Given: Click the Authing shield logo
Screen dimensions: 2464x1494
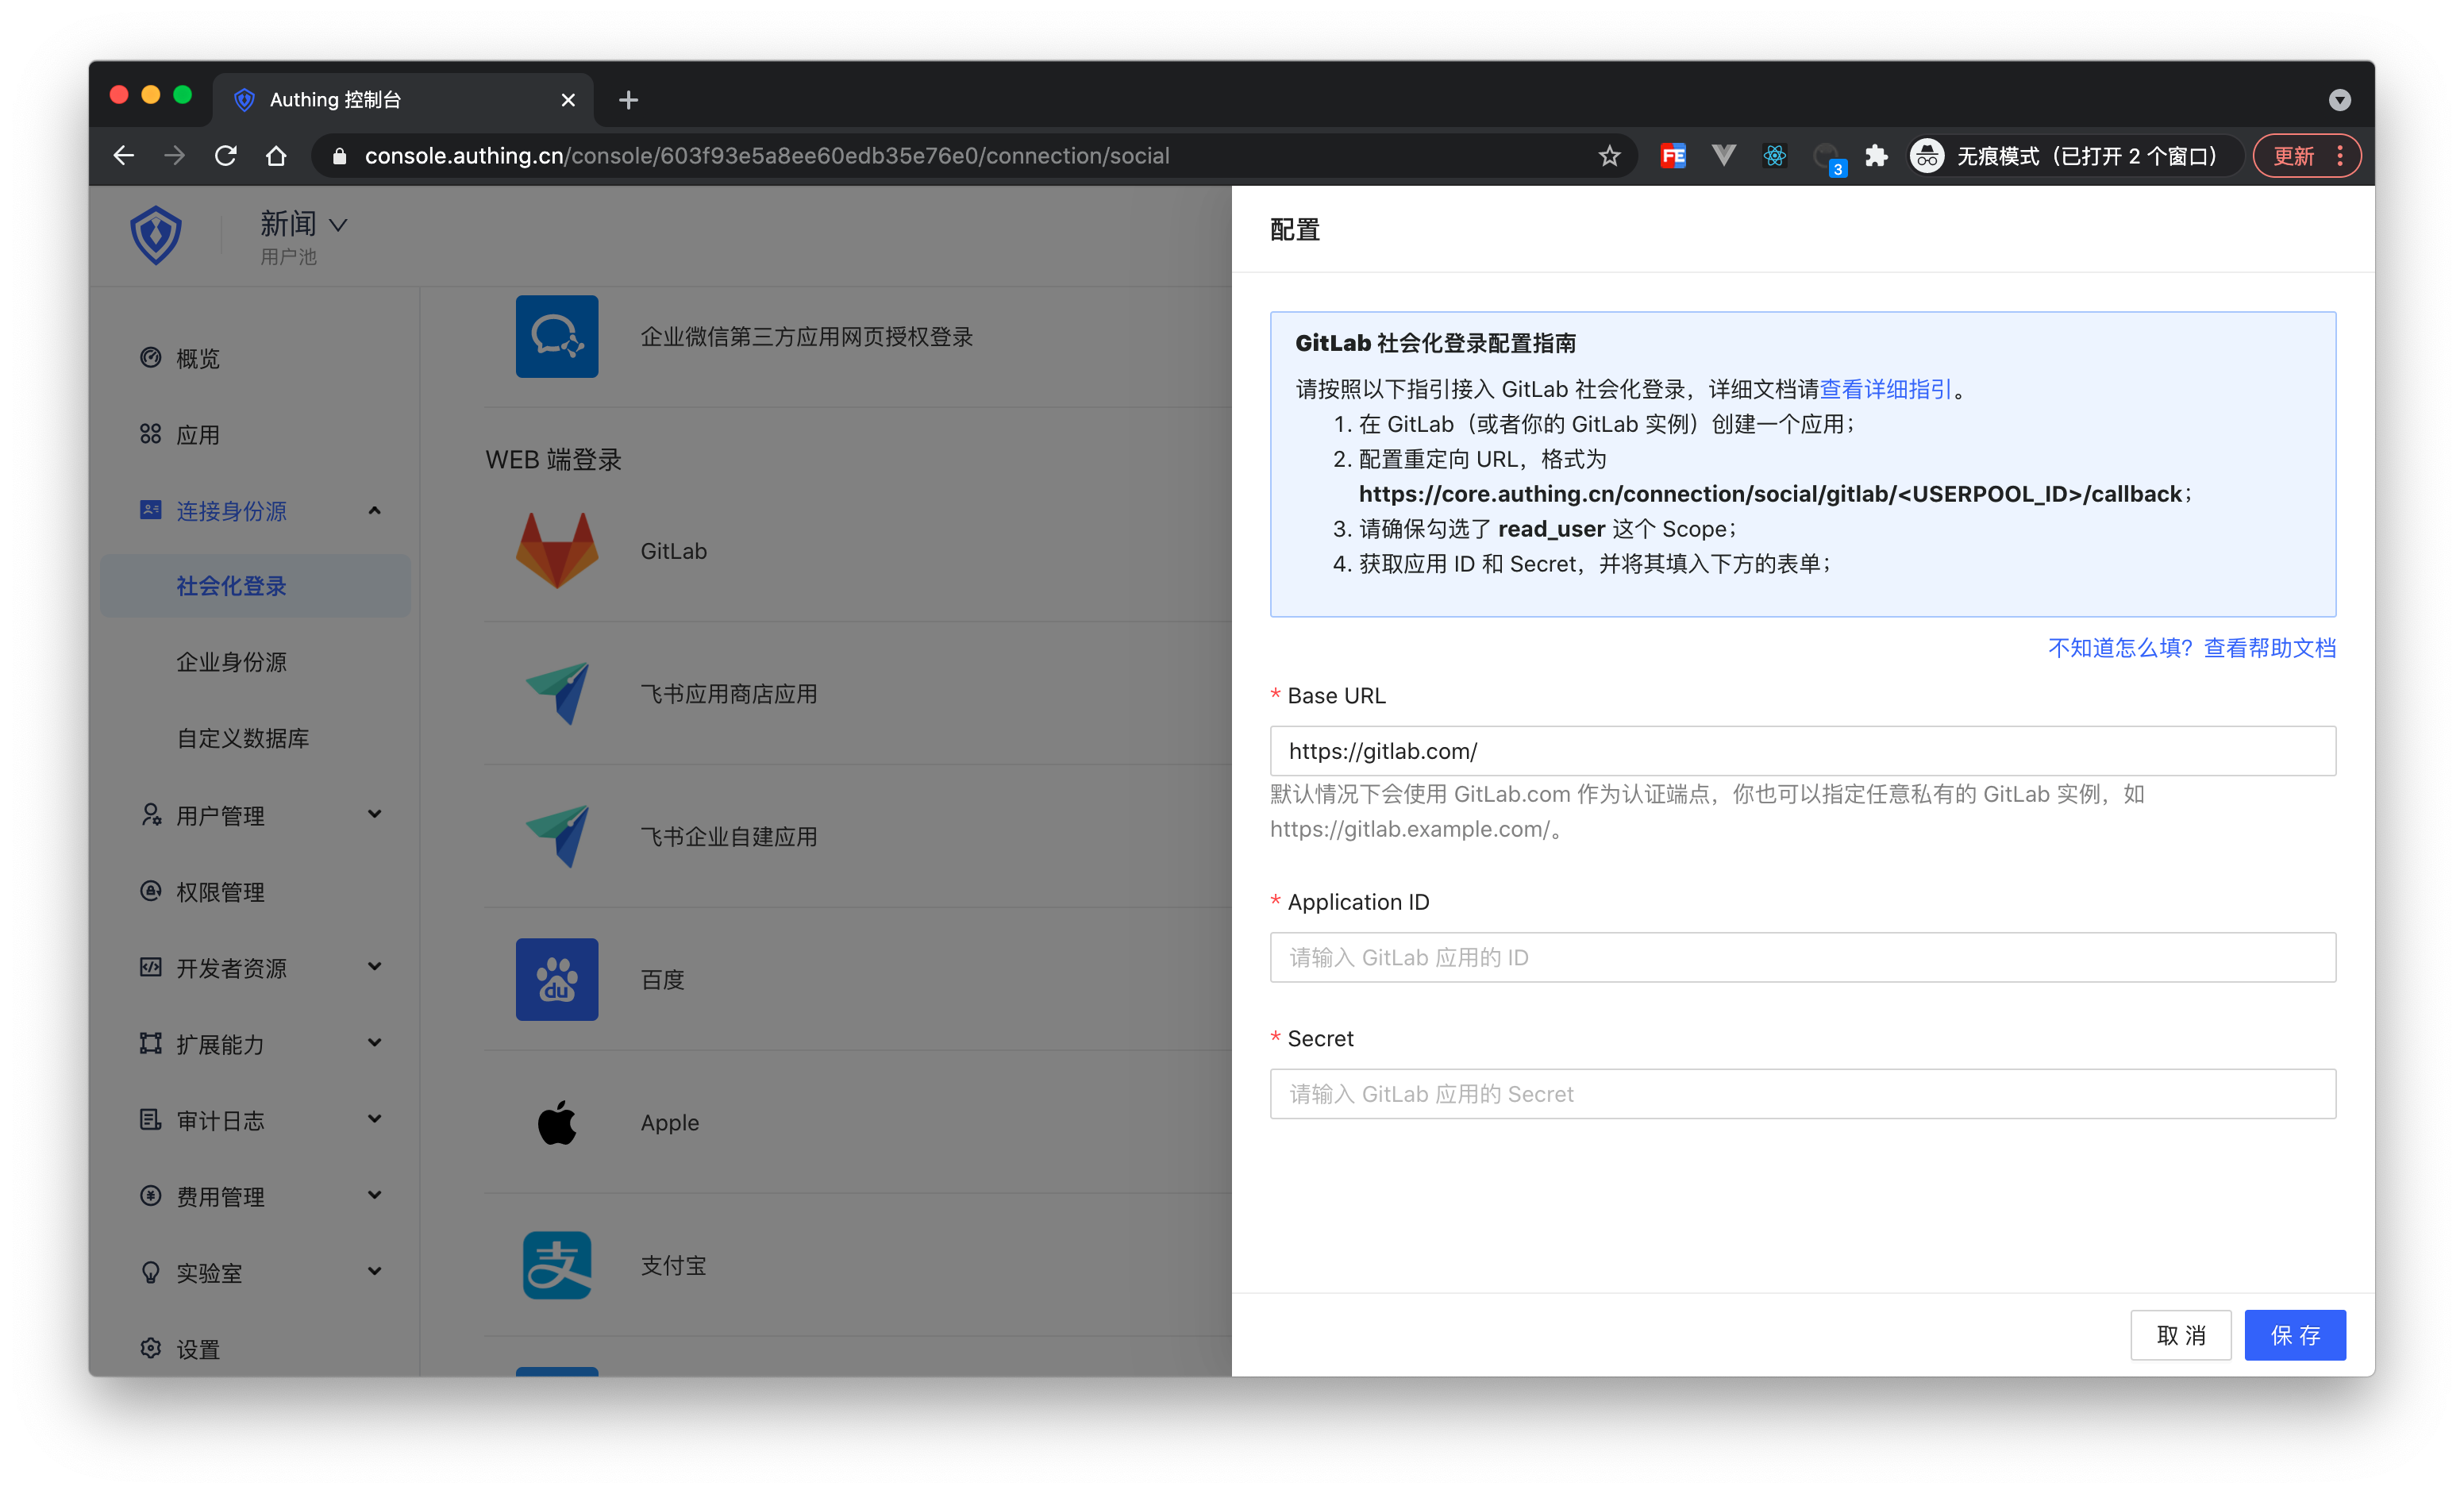Looking at the screenshot, I should pyautogui.click(x=156, y=236).
